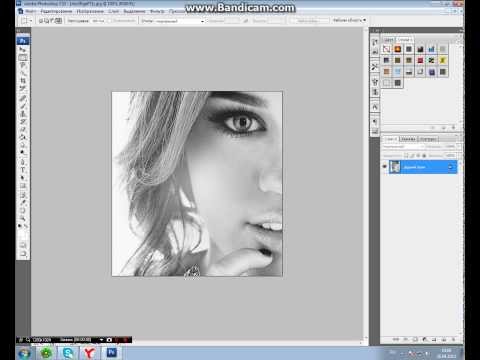Choose New selection mode in options bar

41,21
